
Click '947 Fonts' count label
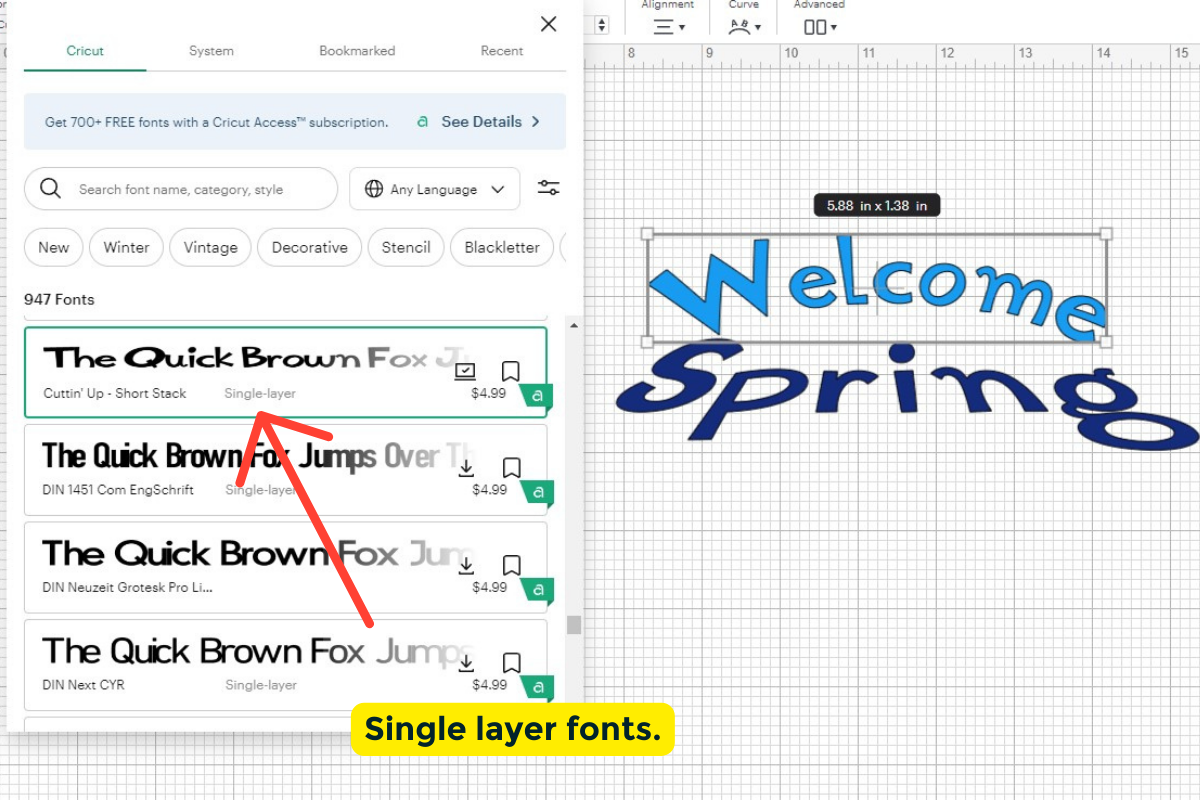[59, 299]
